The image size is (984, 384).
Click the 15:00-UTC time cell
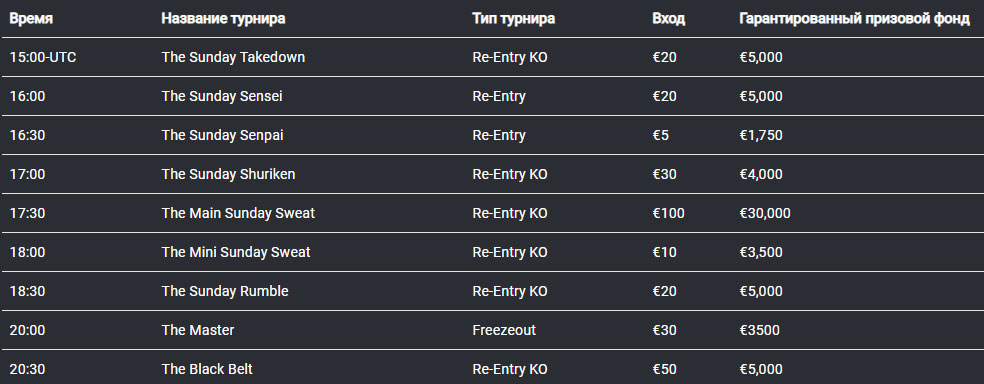click(43, 57)
